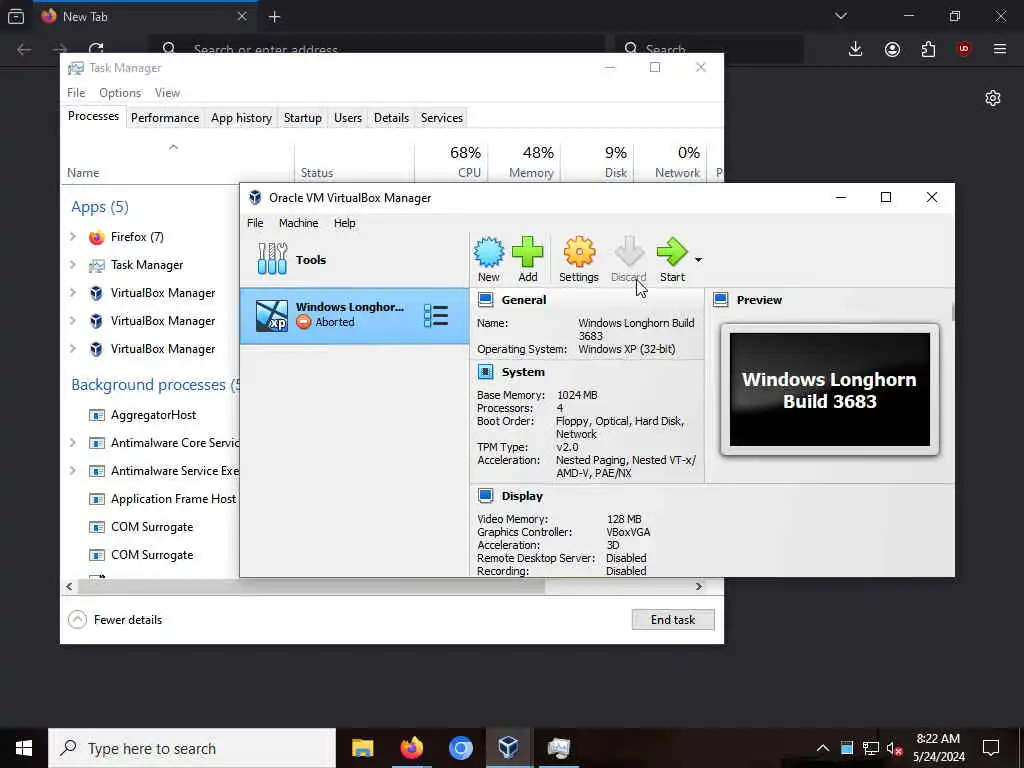Sort processes by Disk column
Viewport: 1024px width, 768px height.
tap(597, 162)
